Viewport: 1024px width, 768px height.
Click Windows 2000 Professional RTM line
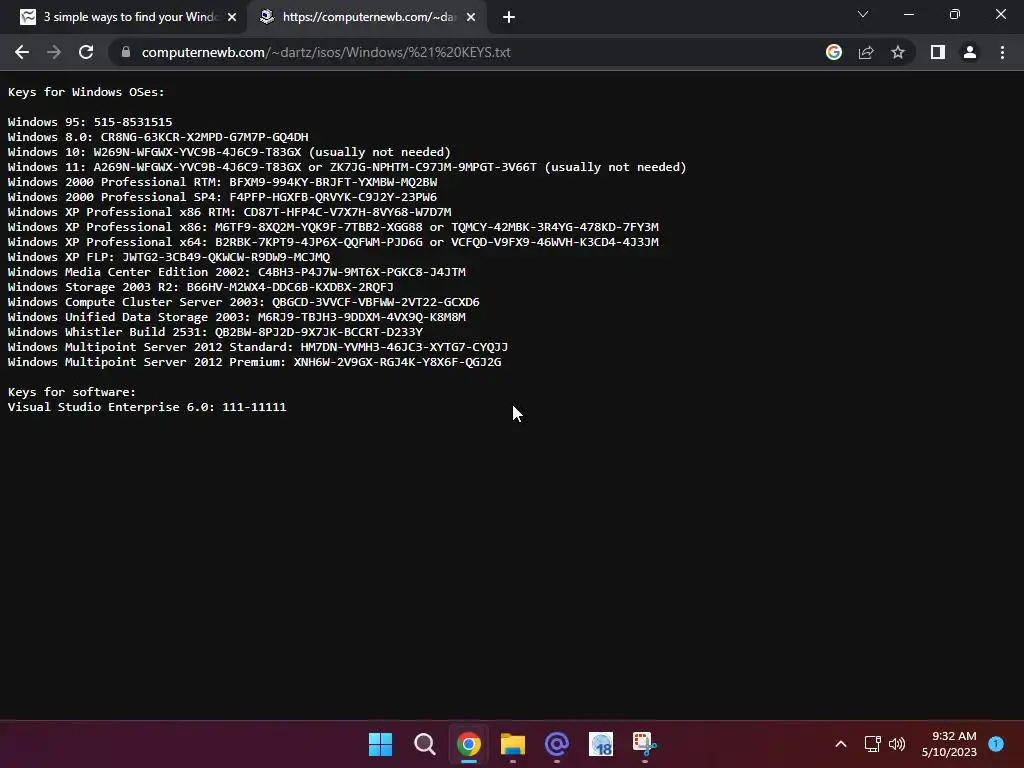[x=223, y=182]
